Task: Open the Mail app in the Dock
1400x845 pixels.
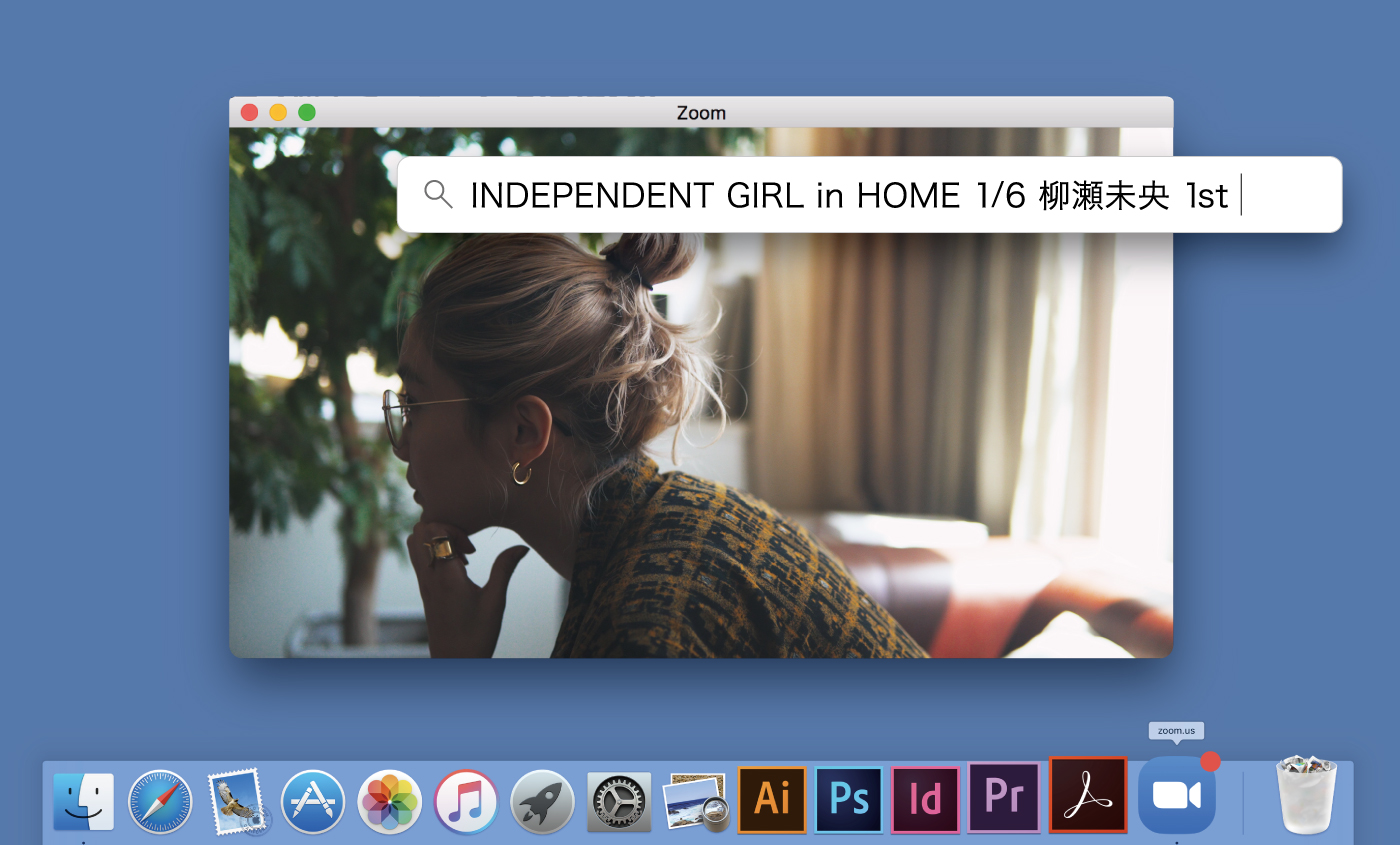Action: click(237, 801)
